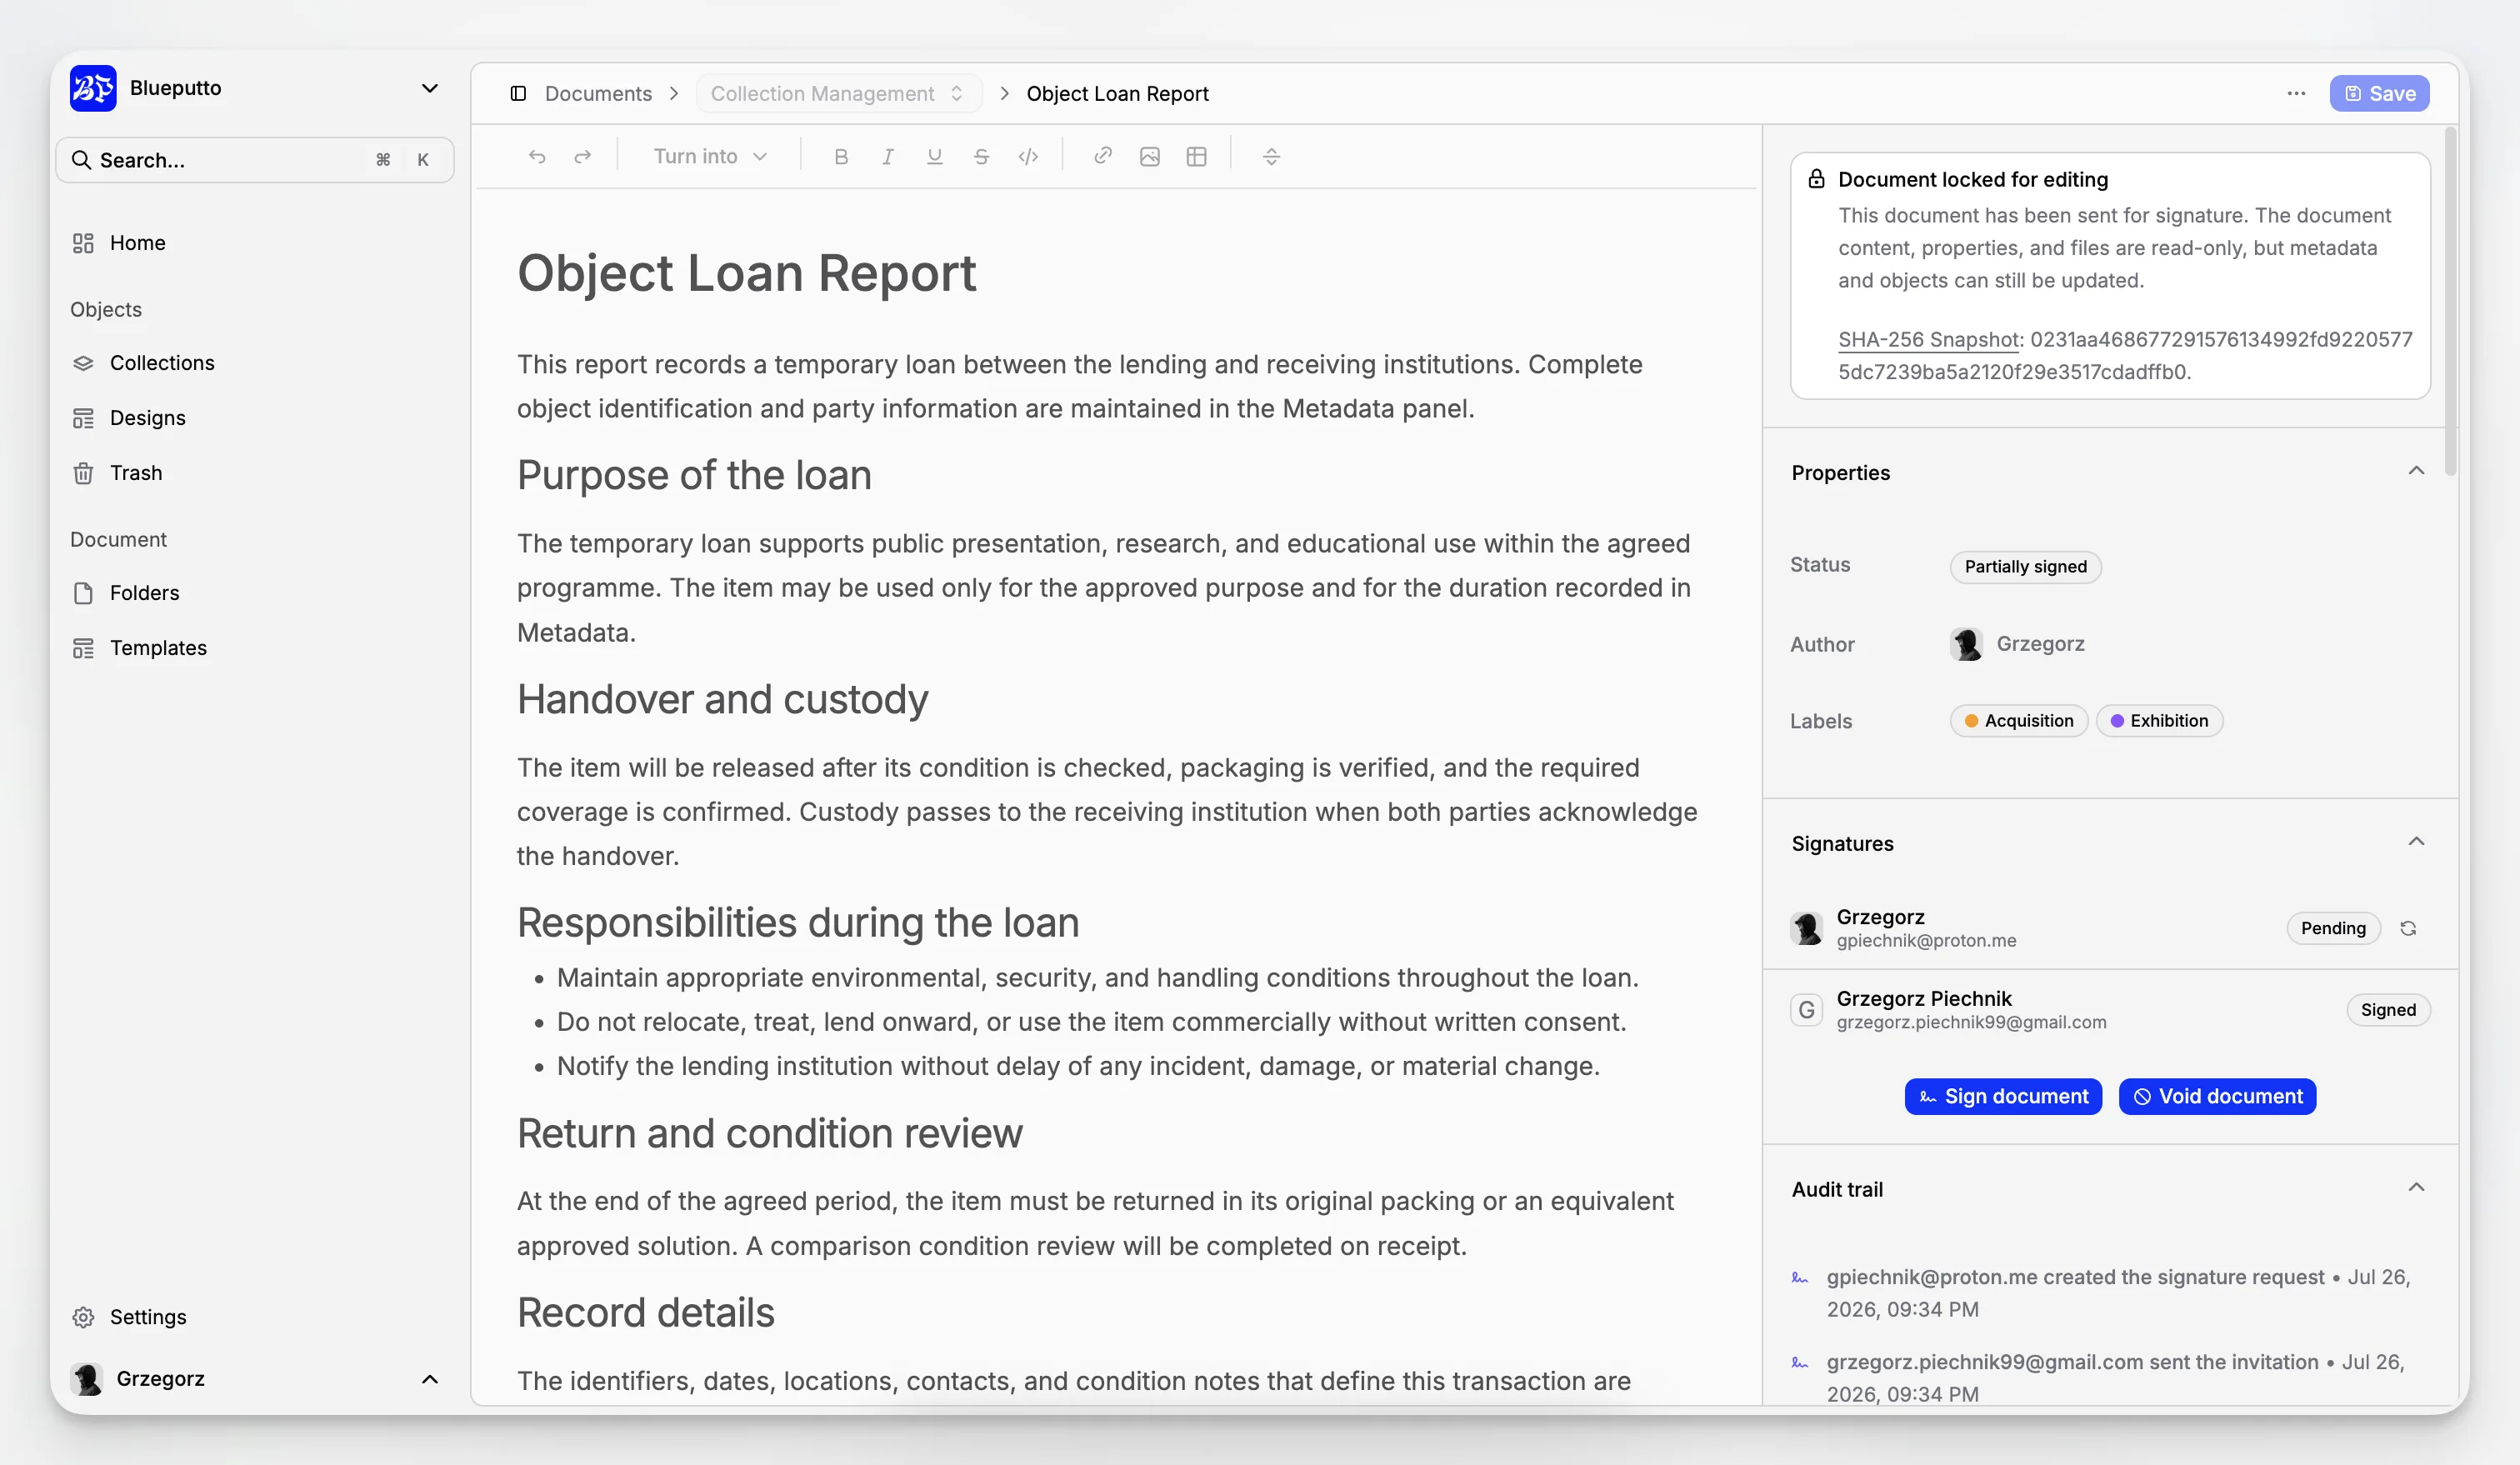Toggle the sidebar panel icon near Documents
Image resolution: width=2520 pixels, height=1465 pixels.
click(518, 94)
